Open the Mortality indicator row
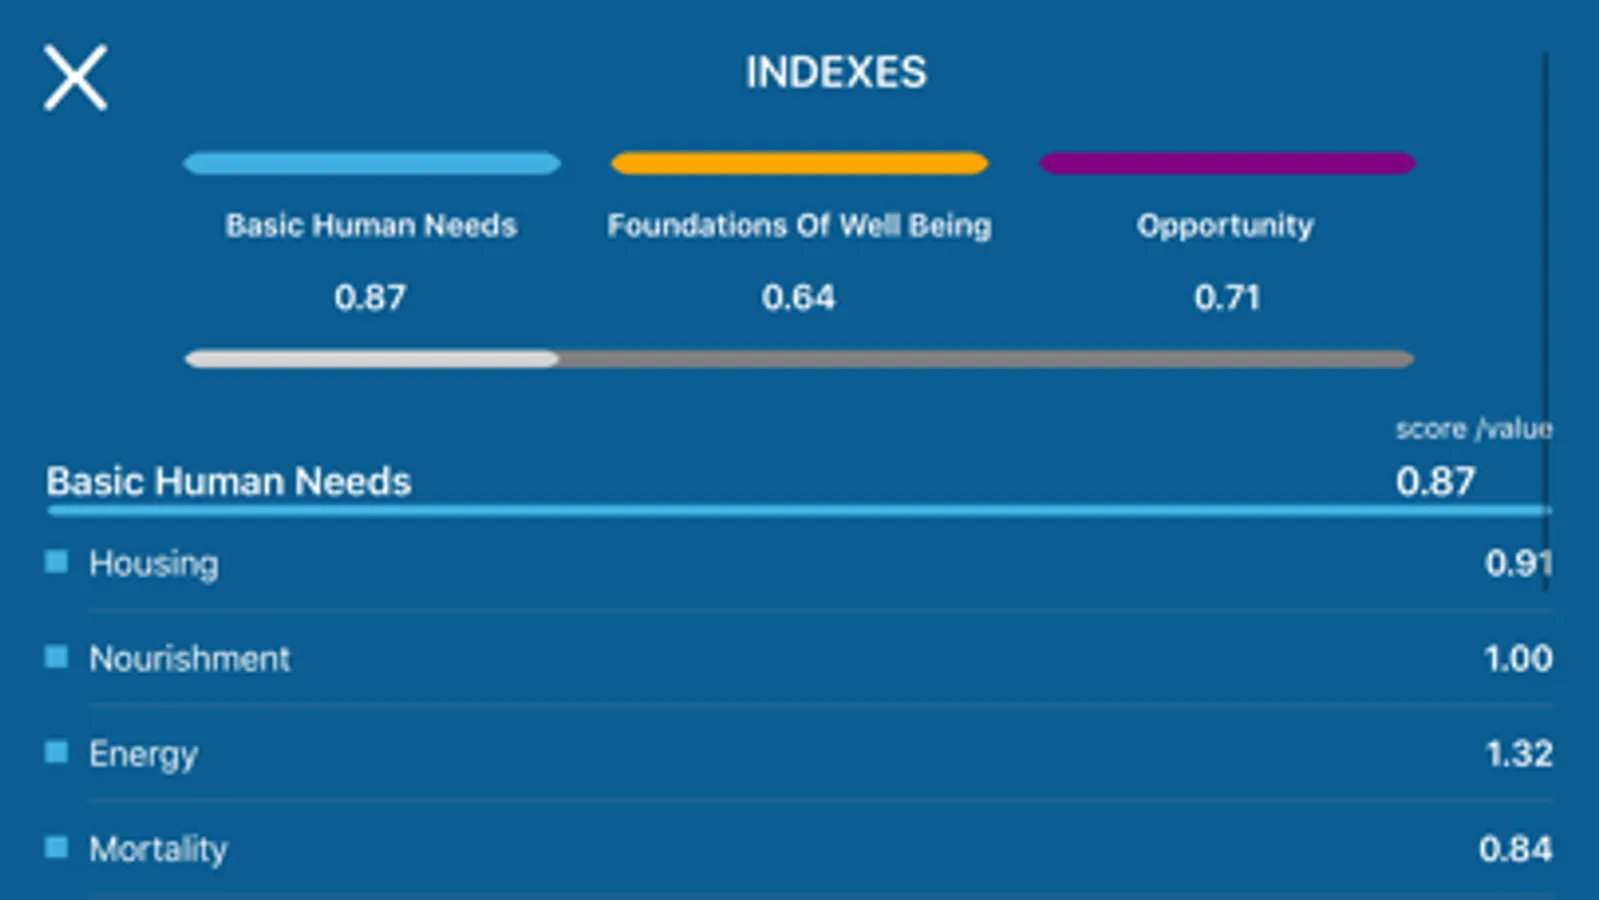 (799, 849)
